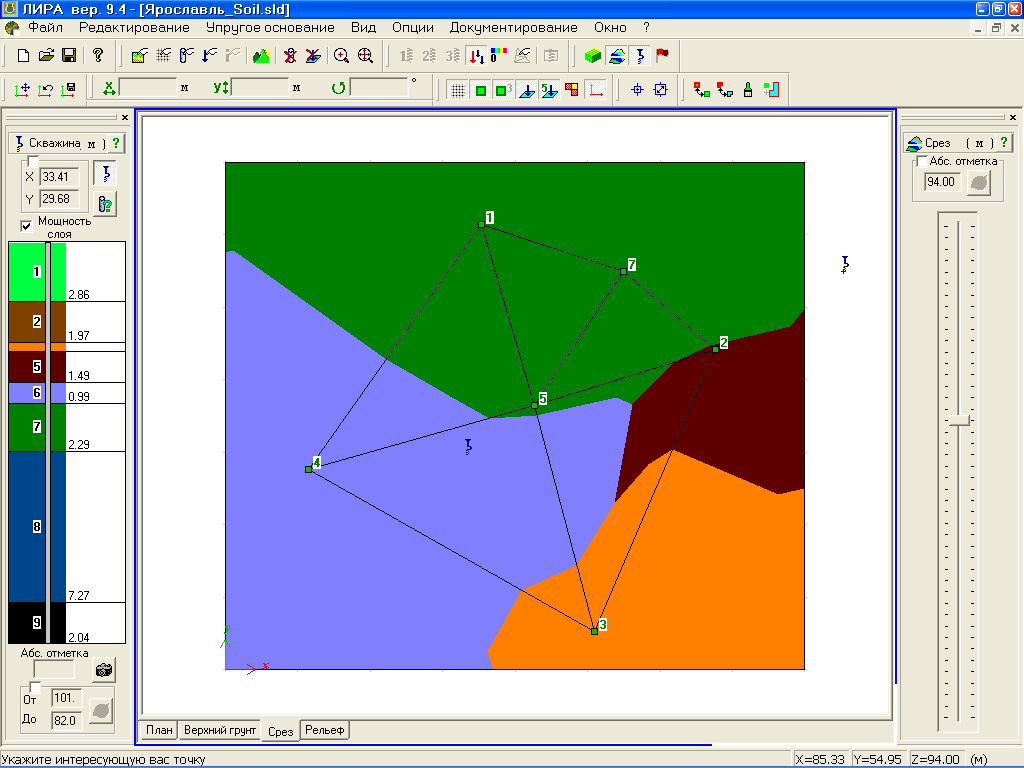Switch to the Рельеф tab
This screenshot has height=768, width=1024.
click(x=325, y=731)
